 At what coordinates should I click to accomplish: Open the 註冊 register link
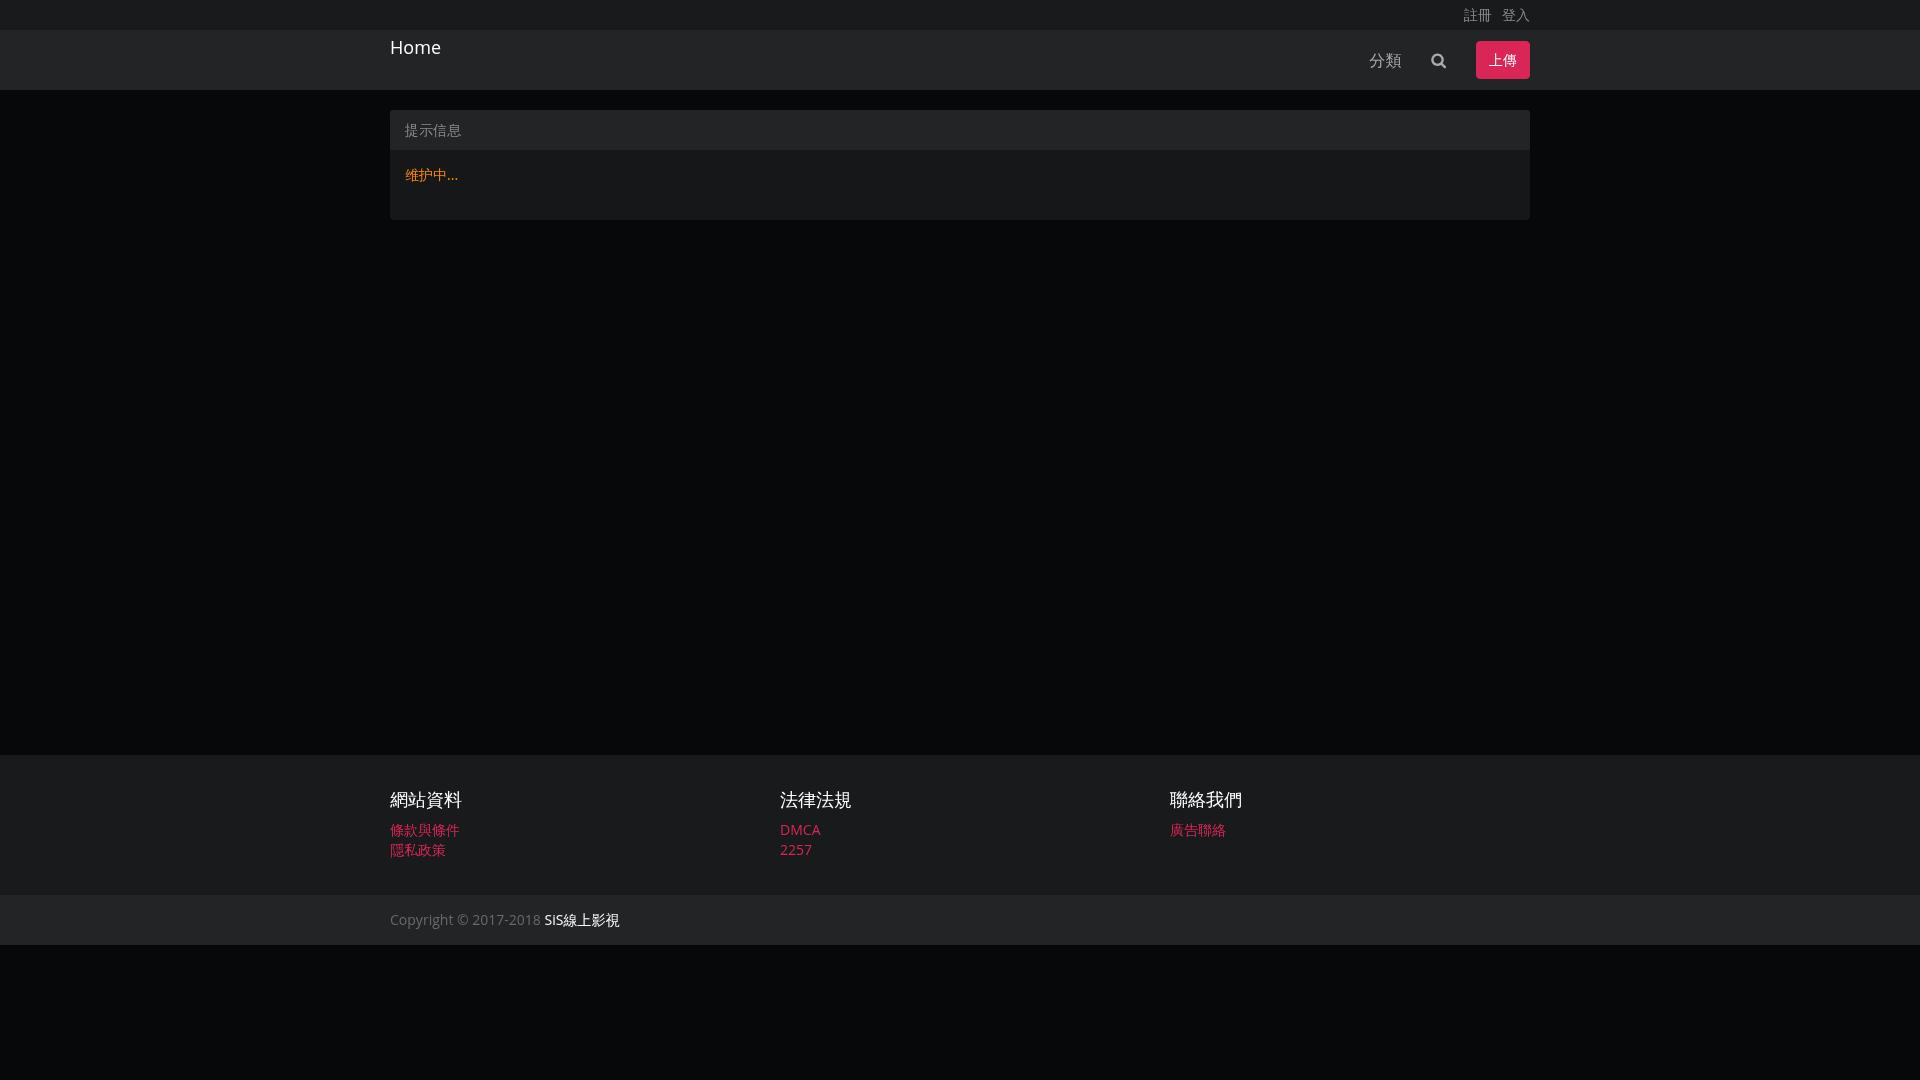[x=1477, y=15]
